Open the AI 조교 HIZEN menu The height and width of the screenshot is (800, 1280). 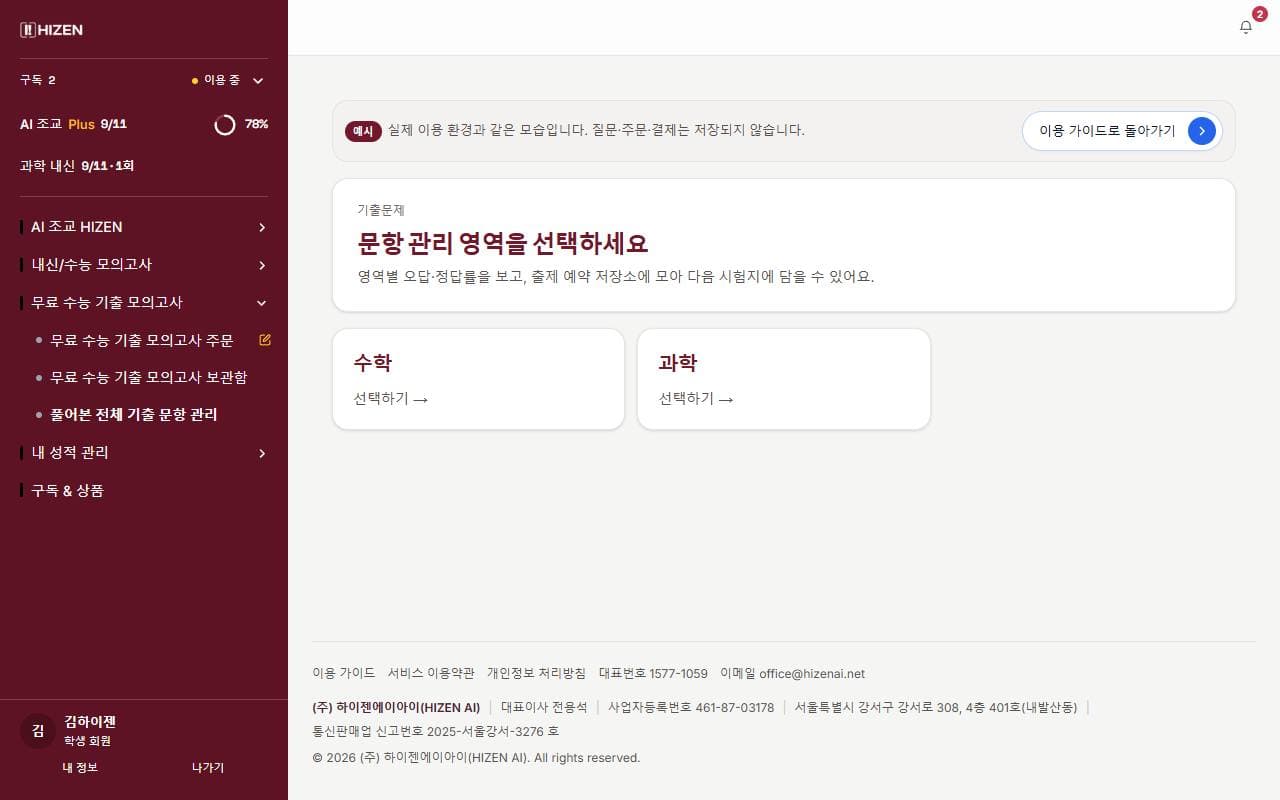pos(144,227)
